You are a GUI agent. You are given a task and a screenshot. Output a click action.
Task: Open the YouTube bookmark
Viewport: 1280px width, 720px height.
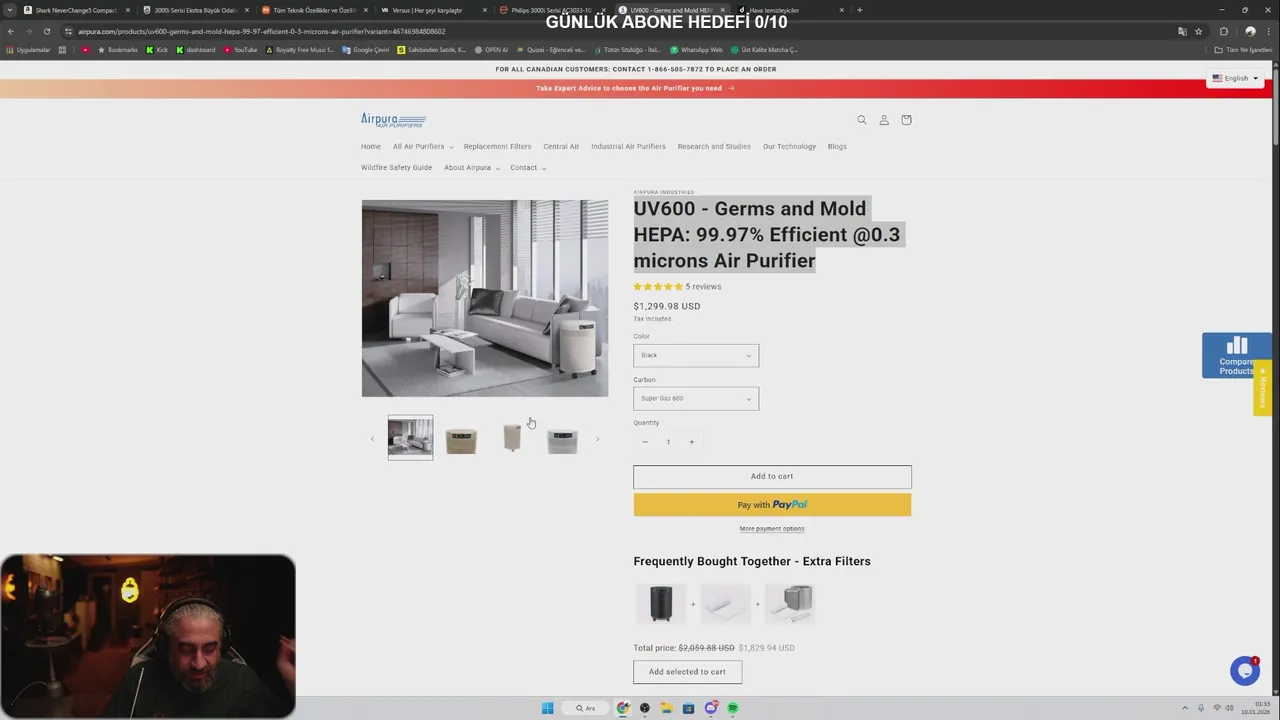[241, 50]
